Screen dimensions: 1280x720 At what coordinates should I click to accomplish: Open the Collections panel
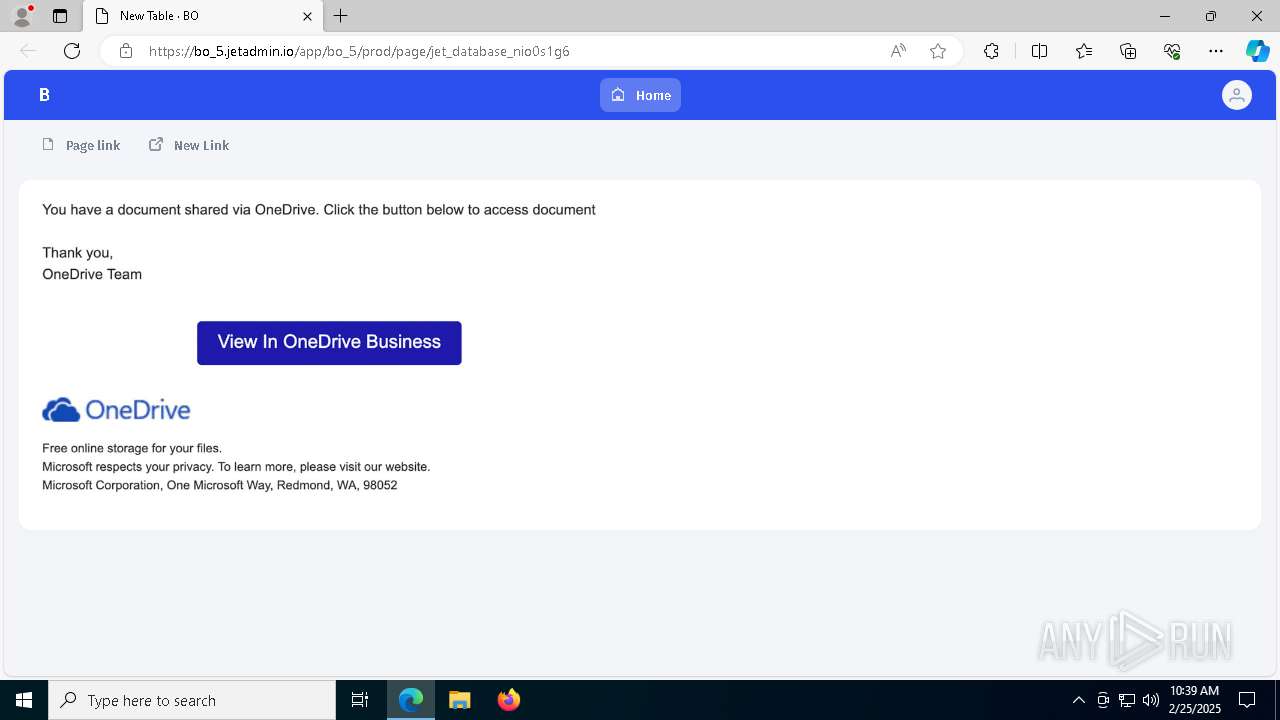tap(1128, 51)
